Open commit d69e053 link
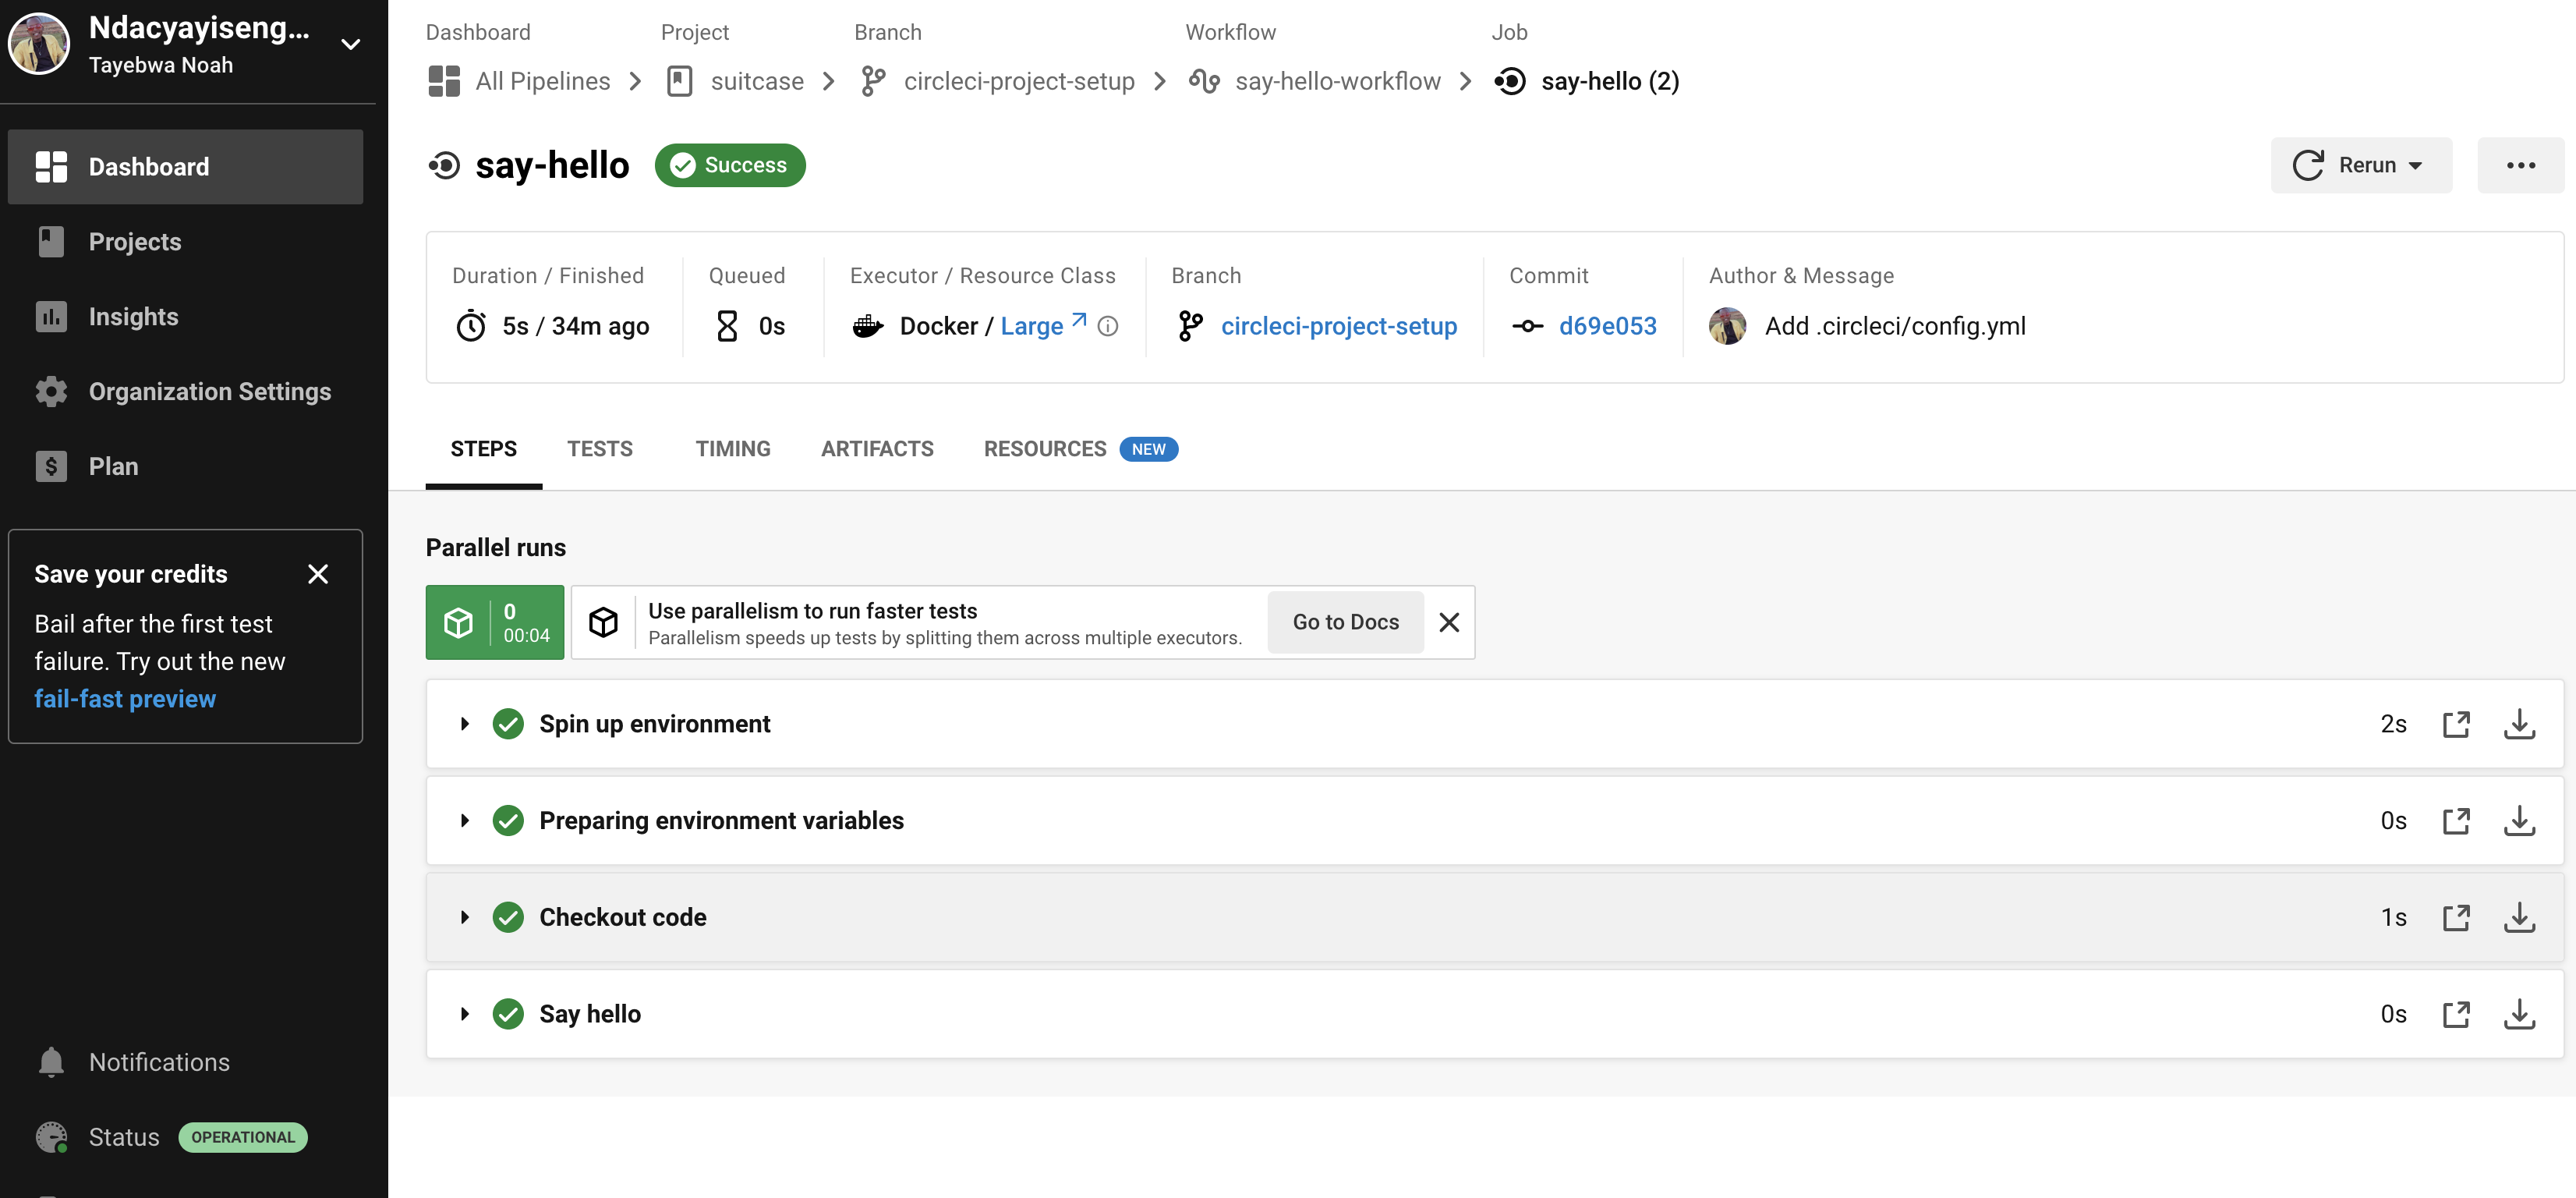Image resolution: width=2576 pixels, height=1198 pixels. pos(1607,326)
